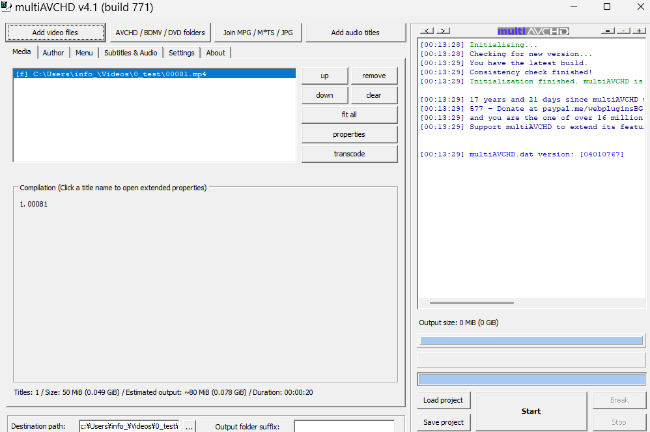
Task: Click the Output folder suffix field
Action: coord(343,427)
